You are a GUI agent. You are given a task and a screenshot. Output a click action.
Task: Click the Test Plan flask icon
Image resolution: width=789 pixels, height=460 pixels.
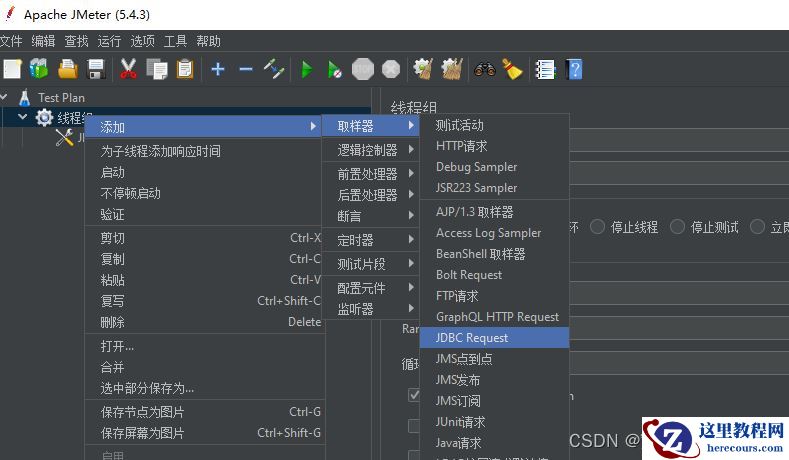24,97
